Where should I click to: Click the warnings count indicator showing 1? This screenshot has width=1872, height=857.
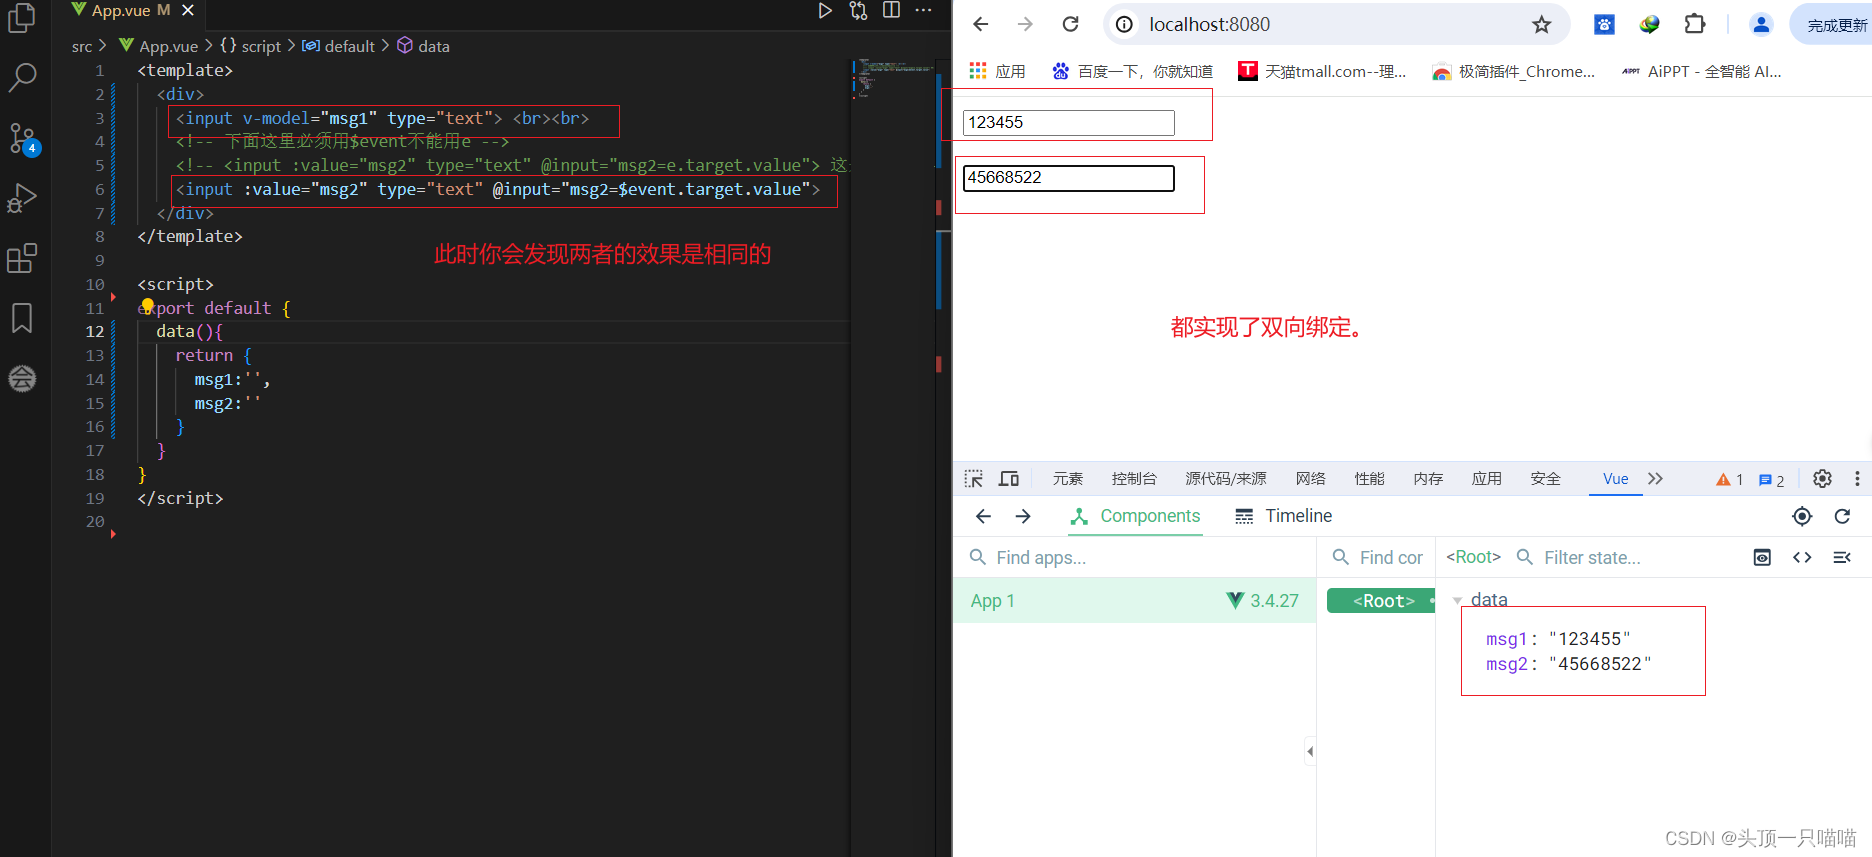(1729, 479)
